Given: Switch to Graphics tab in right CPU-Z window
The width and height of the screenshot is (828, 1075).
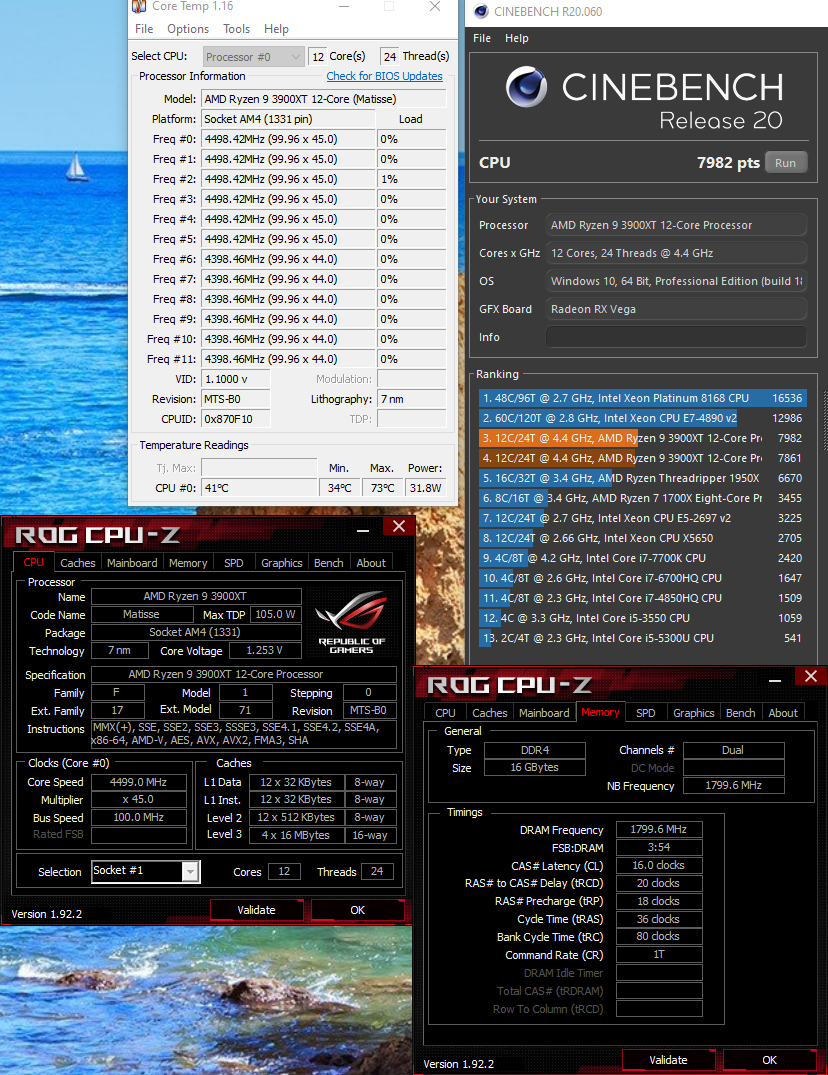Looking at the screenshot, I should point(694,713).
